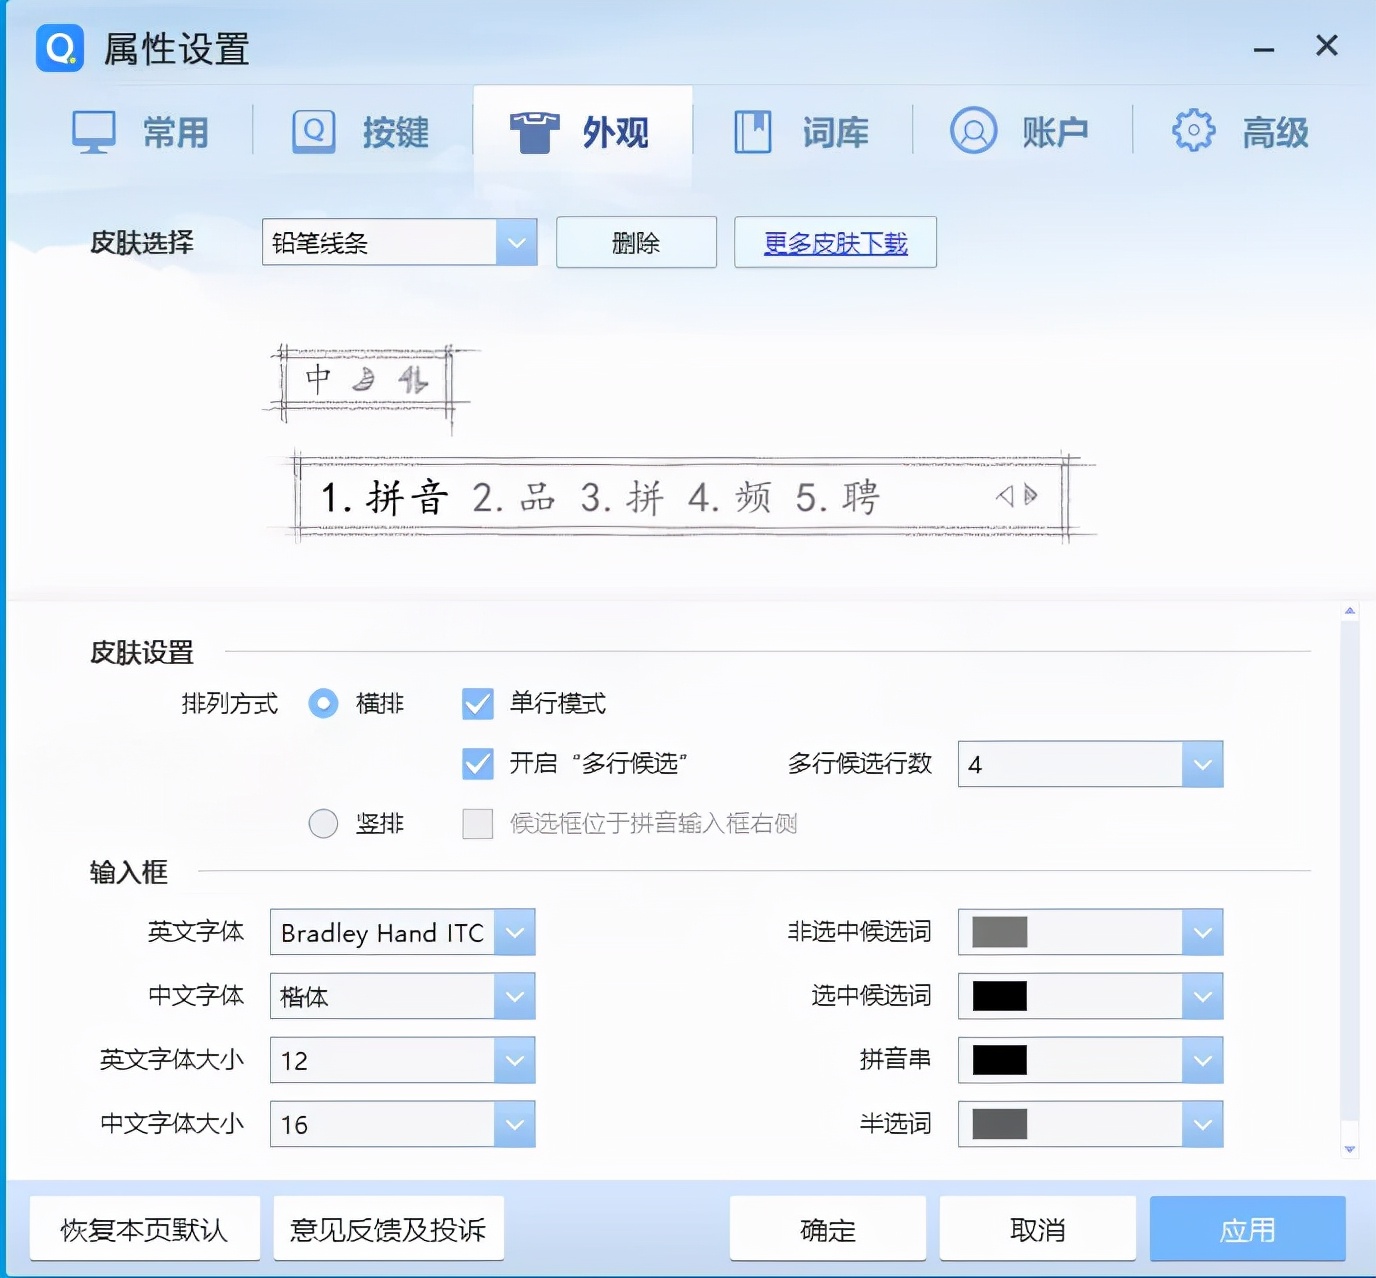Switch to the 账户 tab
This screenshot has width=1376, height=1278.
point(1020,130)
